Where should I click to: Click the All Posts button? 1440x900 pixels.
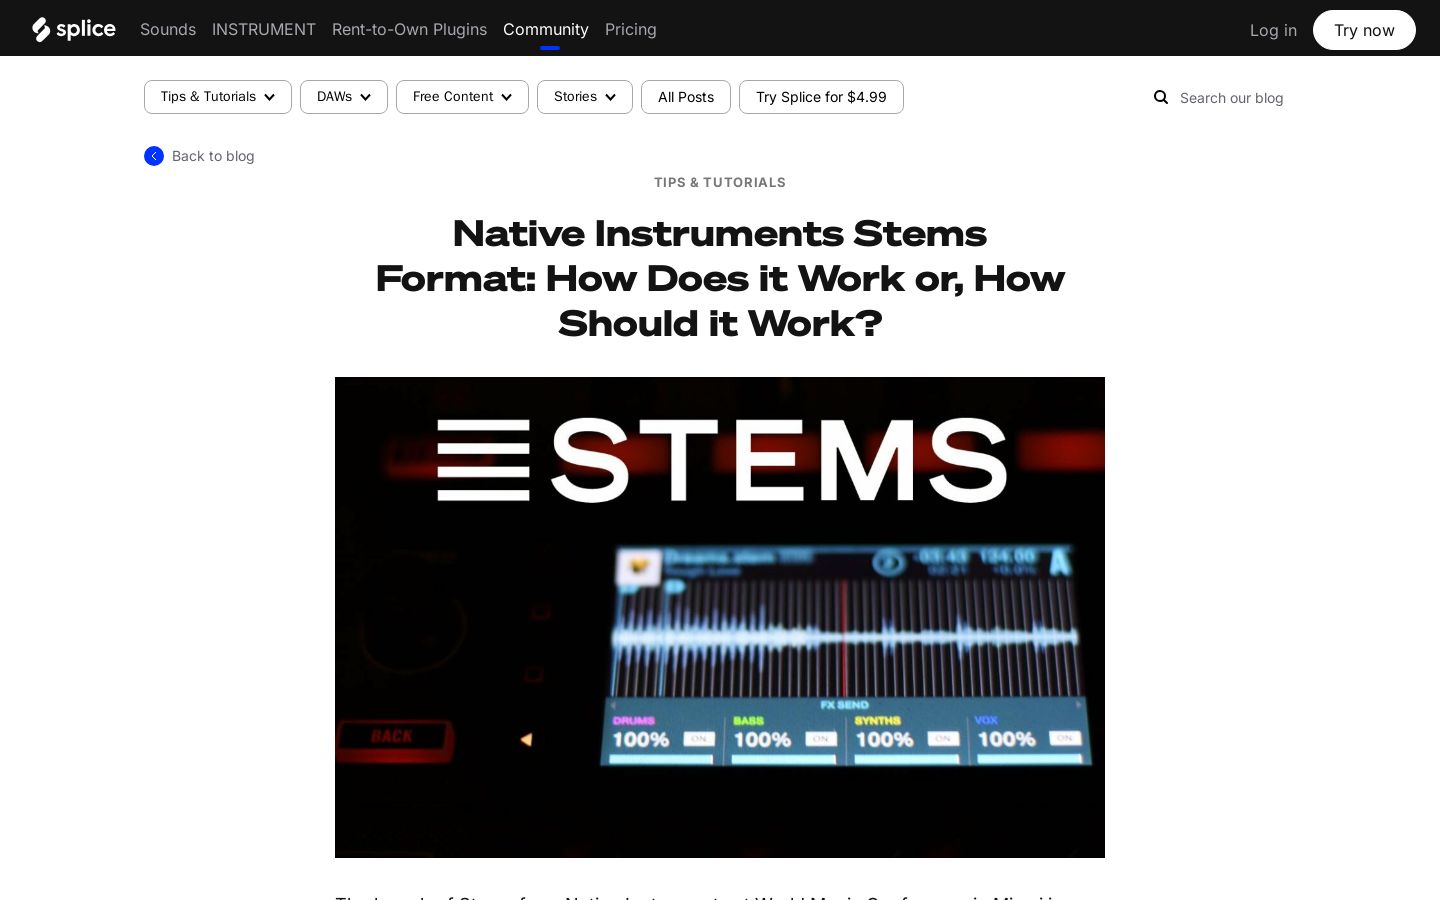[686, 97]
